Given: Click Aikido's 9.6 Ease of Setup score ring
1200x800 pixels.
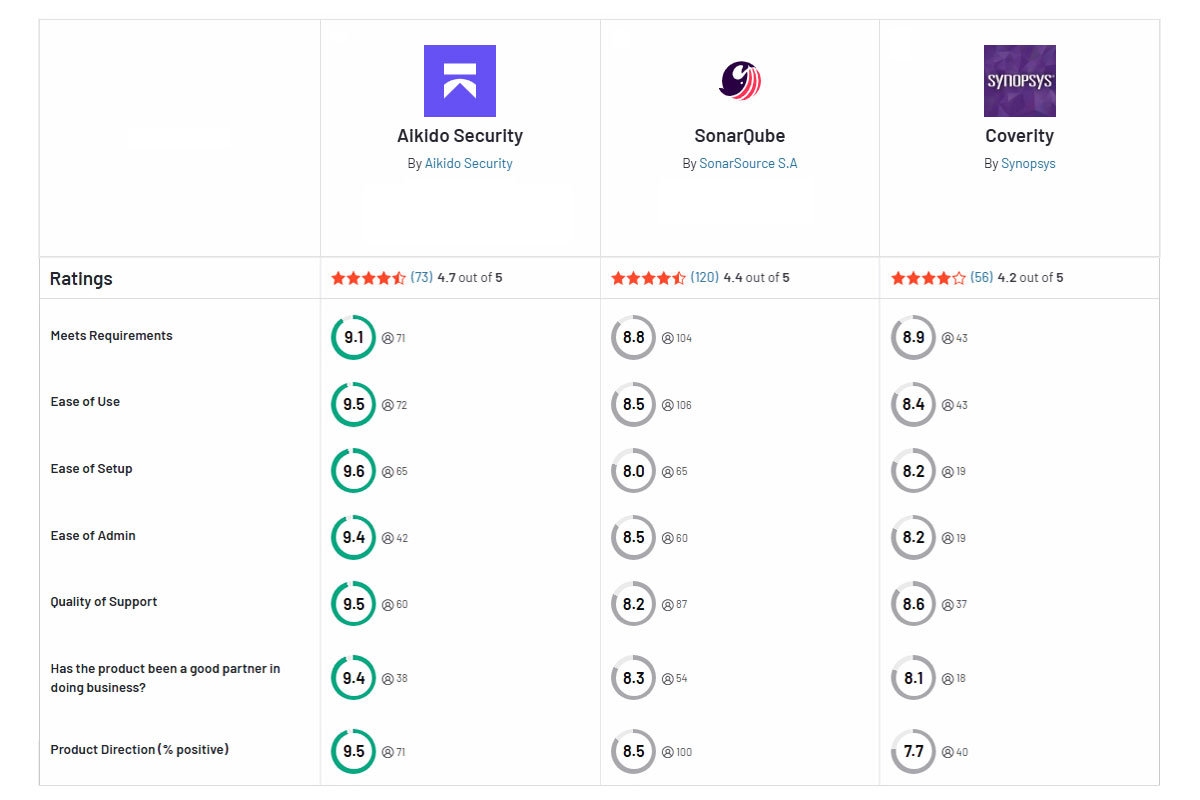Looking at the screenshot, I should 354,471.
